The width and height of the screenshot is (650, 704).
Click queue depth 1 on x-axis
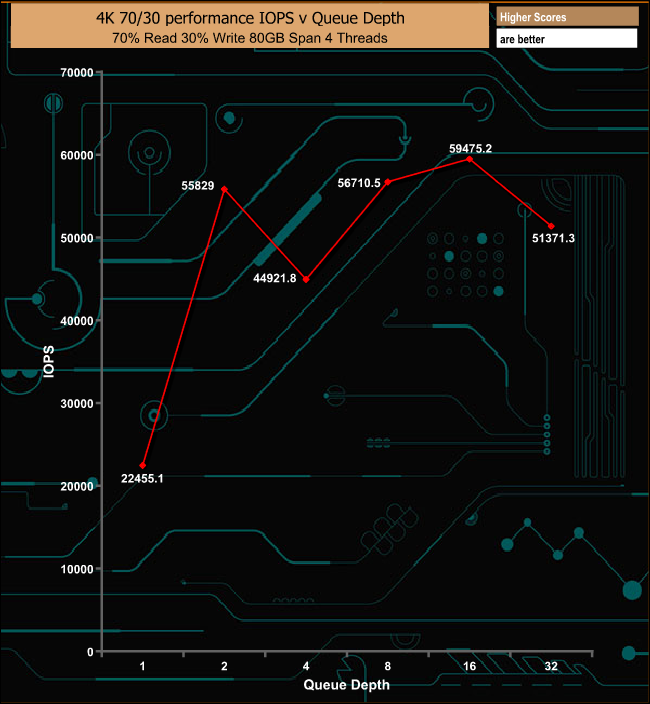tap(143, 666)
